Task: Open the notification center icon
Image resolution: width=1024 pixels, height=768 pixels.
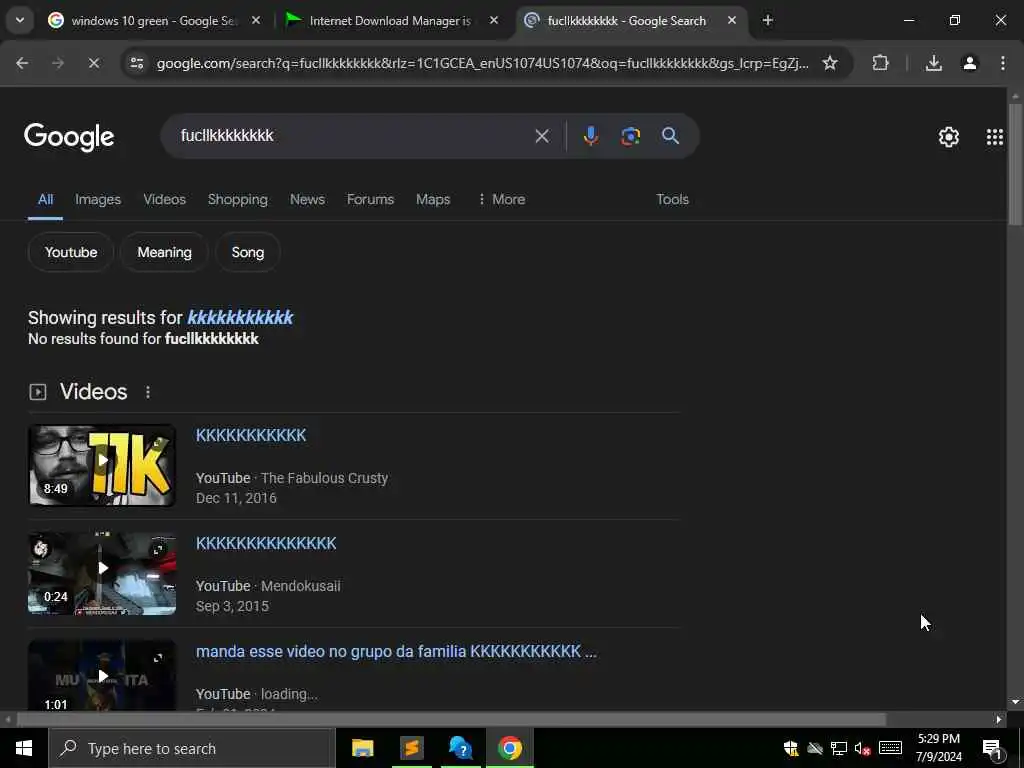Action: [993, 749]
